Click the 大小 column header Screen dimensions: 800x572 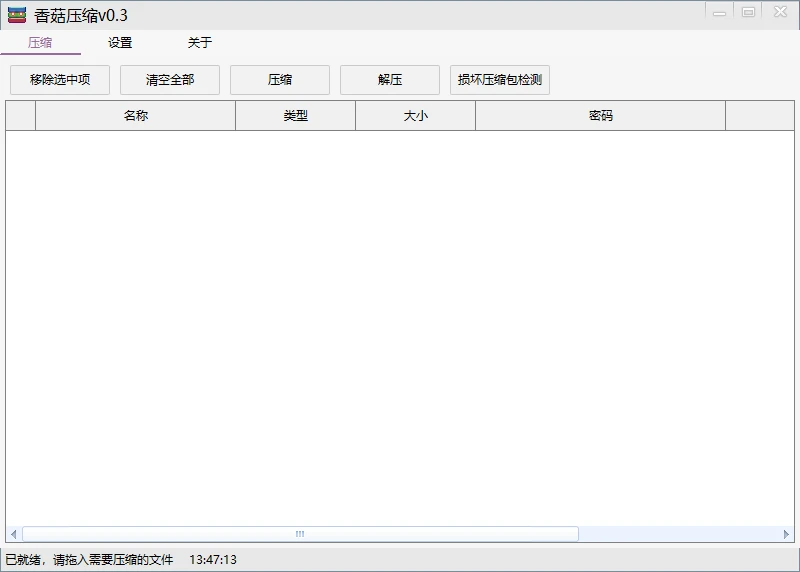click(x=416, y=116)
